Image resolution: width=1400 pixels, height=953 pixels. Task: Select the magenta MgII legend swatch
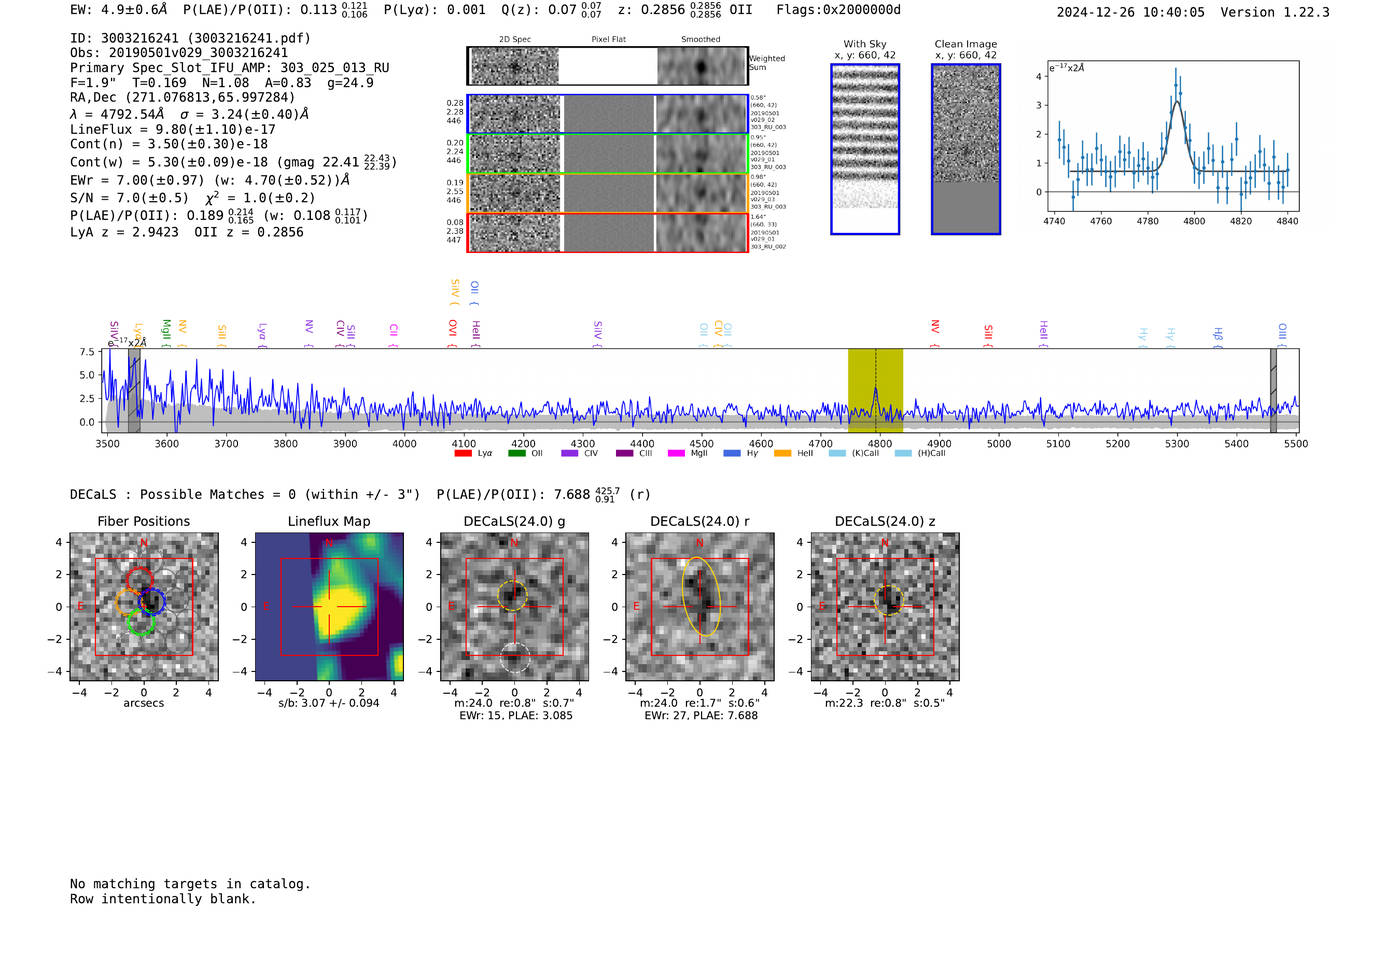[x=676, y=454]
